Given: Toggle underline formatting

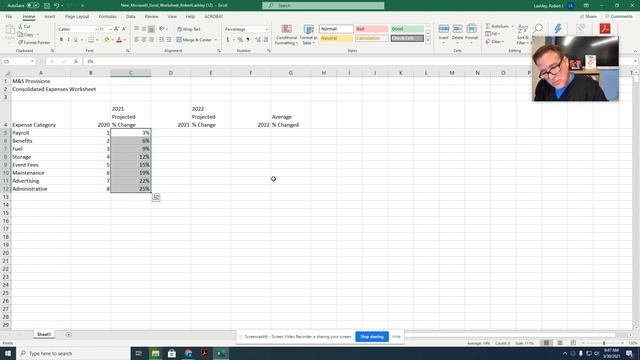Looking at the screenshot, I should coord(76,40).
